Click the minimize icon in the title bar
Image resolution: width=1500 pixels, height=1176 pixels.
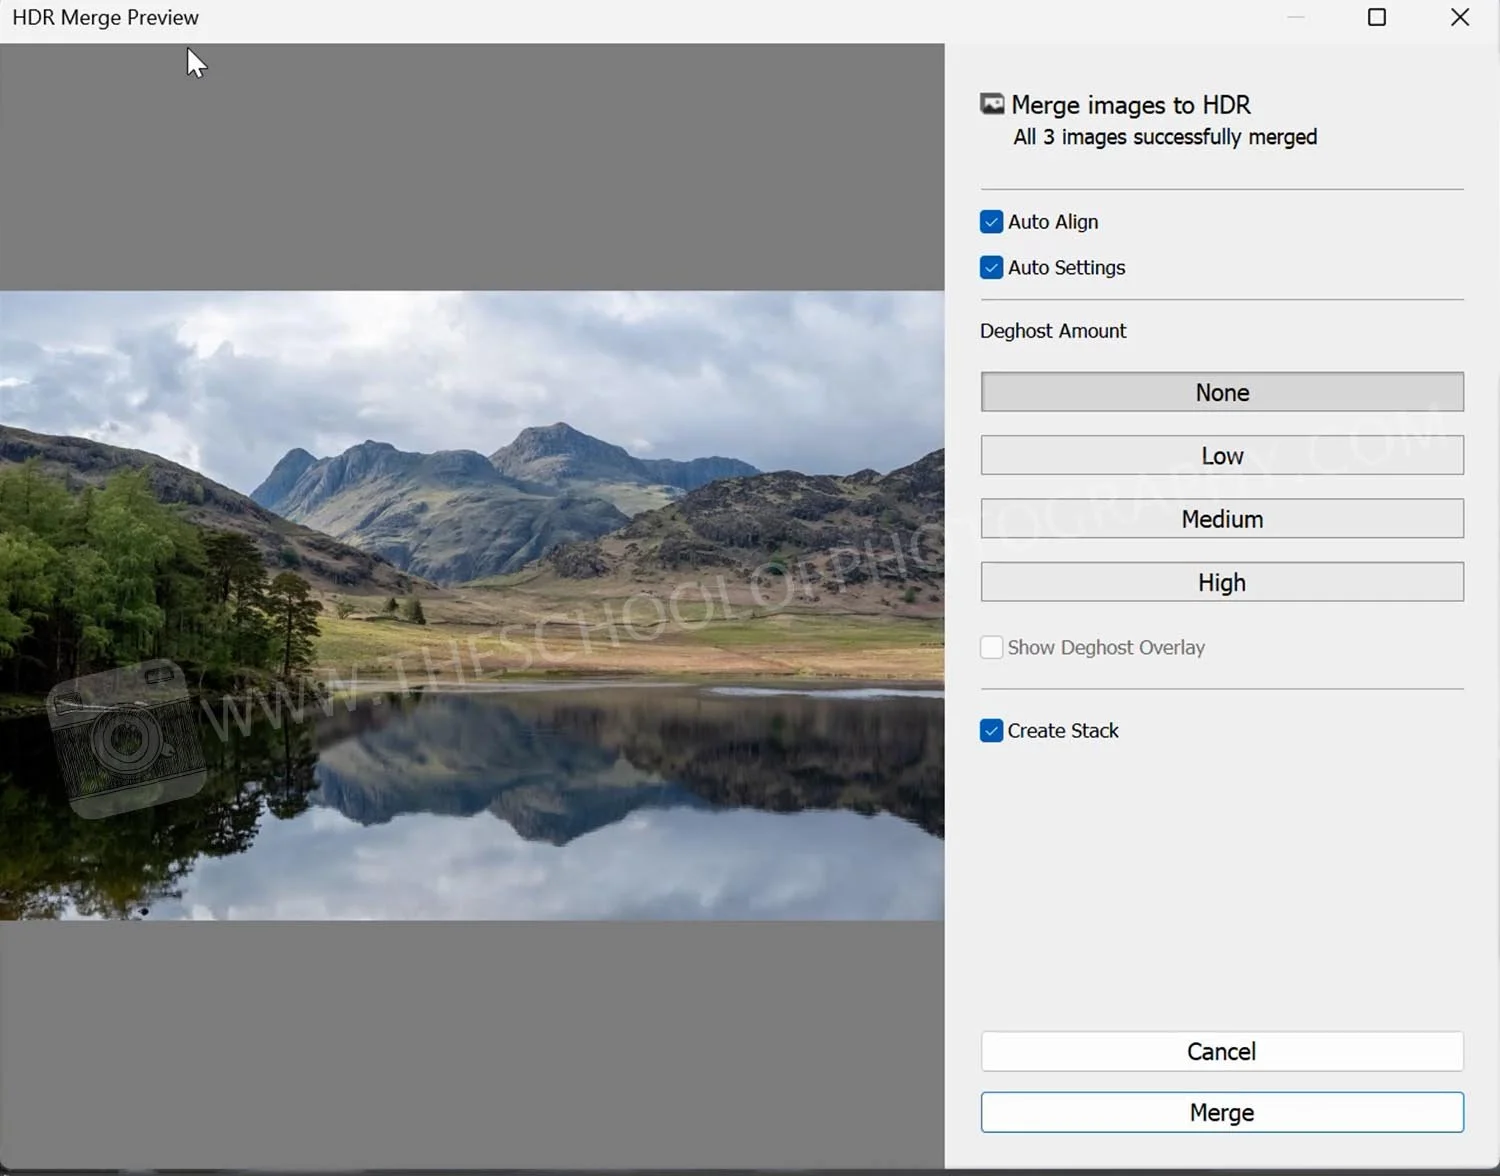coord(1295,17)
